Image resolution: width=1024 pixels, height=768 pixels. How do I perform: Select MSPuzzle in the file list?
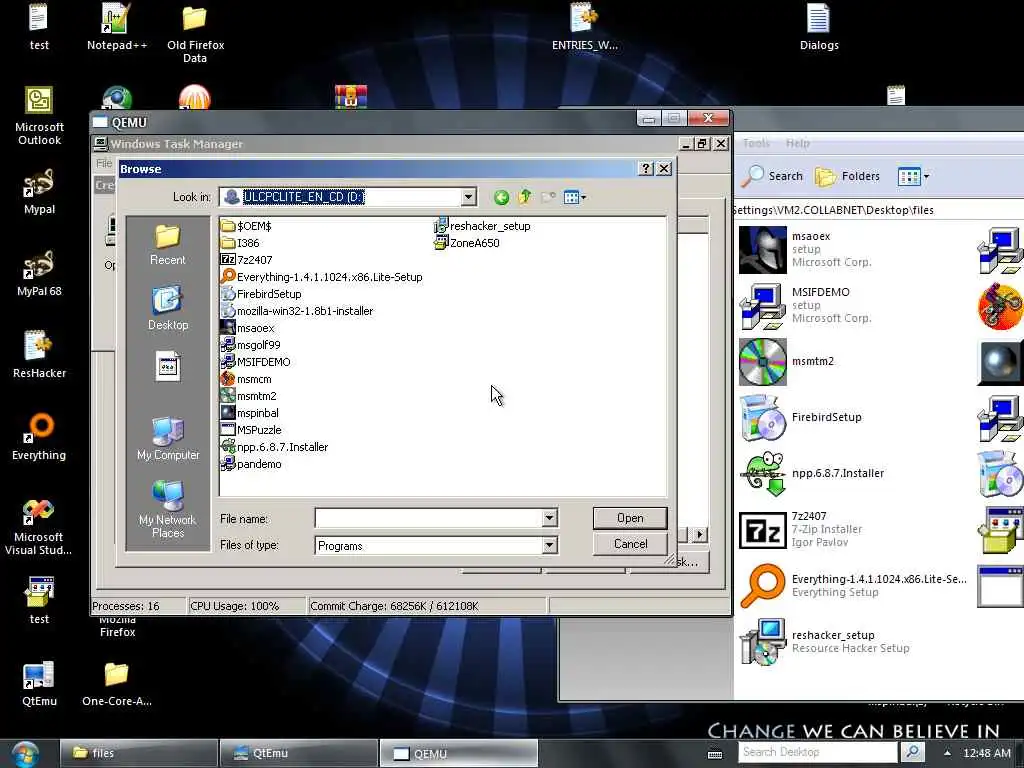coord(251,430)
